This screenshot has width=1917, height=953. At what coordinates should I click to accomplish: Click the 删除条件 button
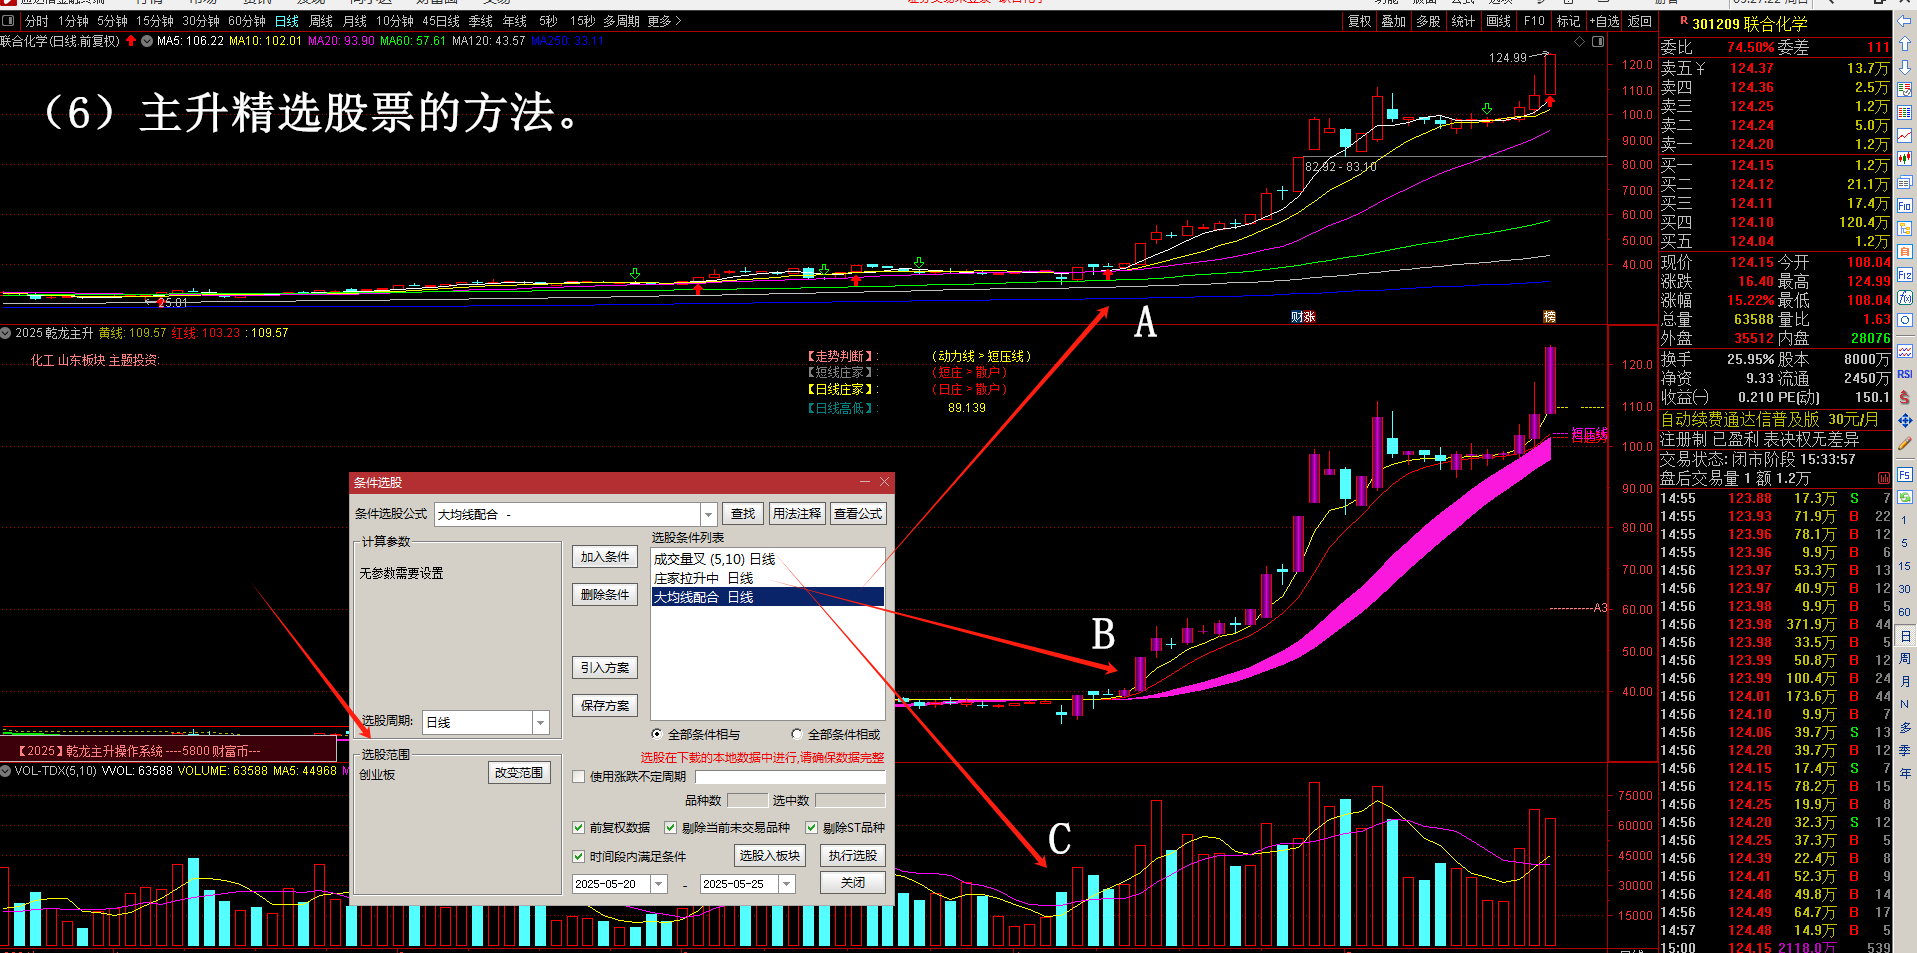pyautogui.click(x=605, y=594)
